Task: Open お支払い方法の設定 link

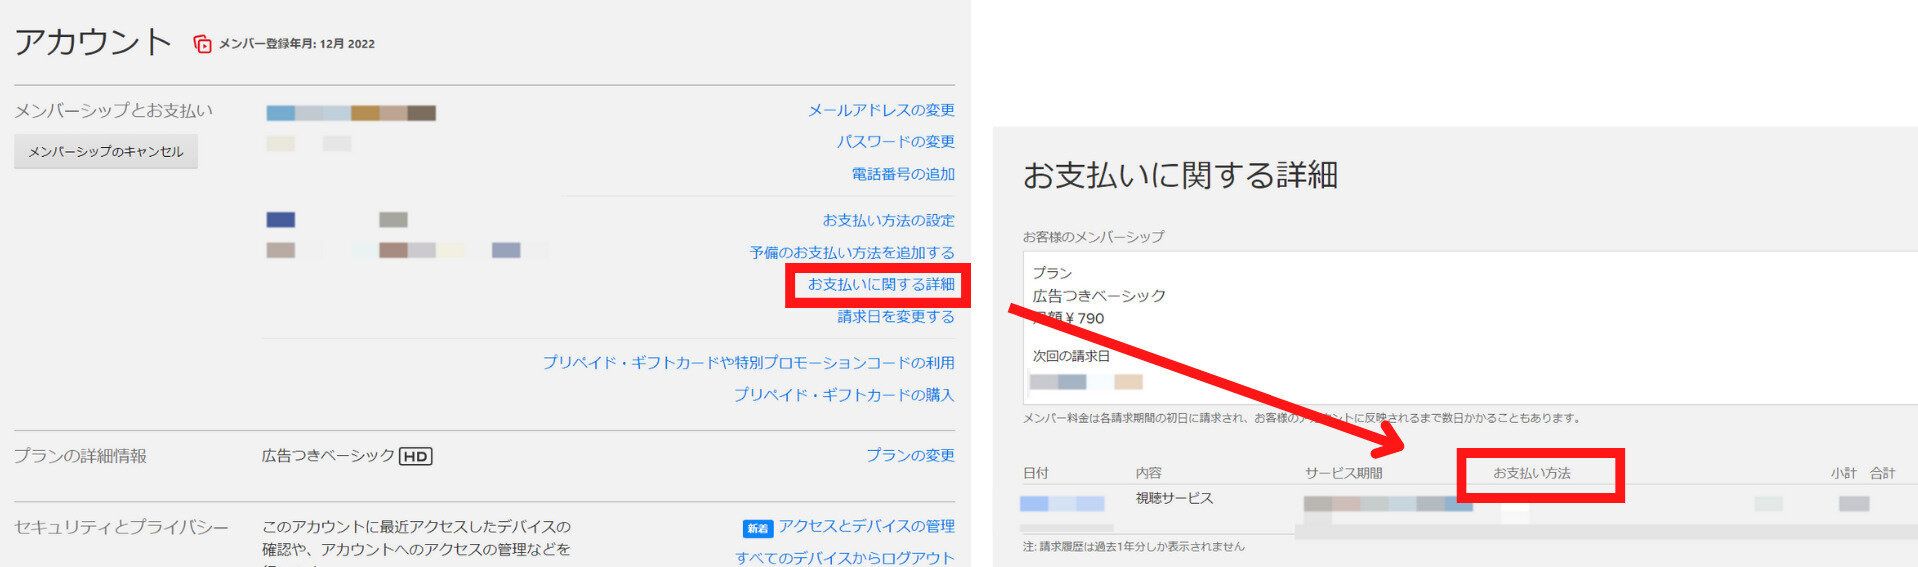Action: [x=888, y=220]
